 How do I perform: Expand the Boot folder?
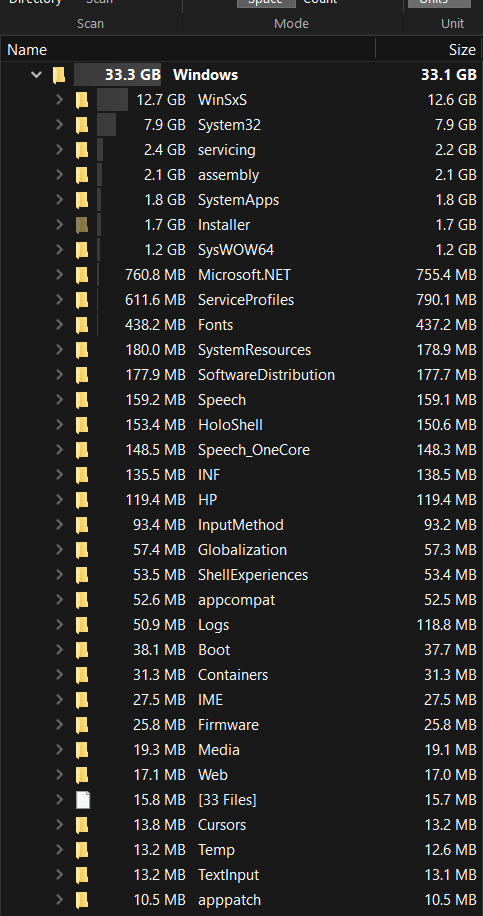(x=59, y=650)
